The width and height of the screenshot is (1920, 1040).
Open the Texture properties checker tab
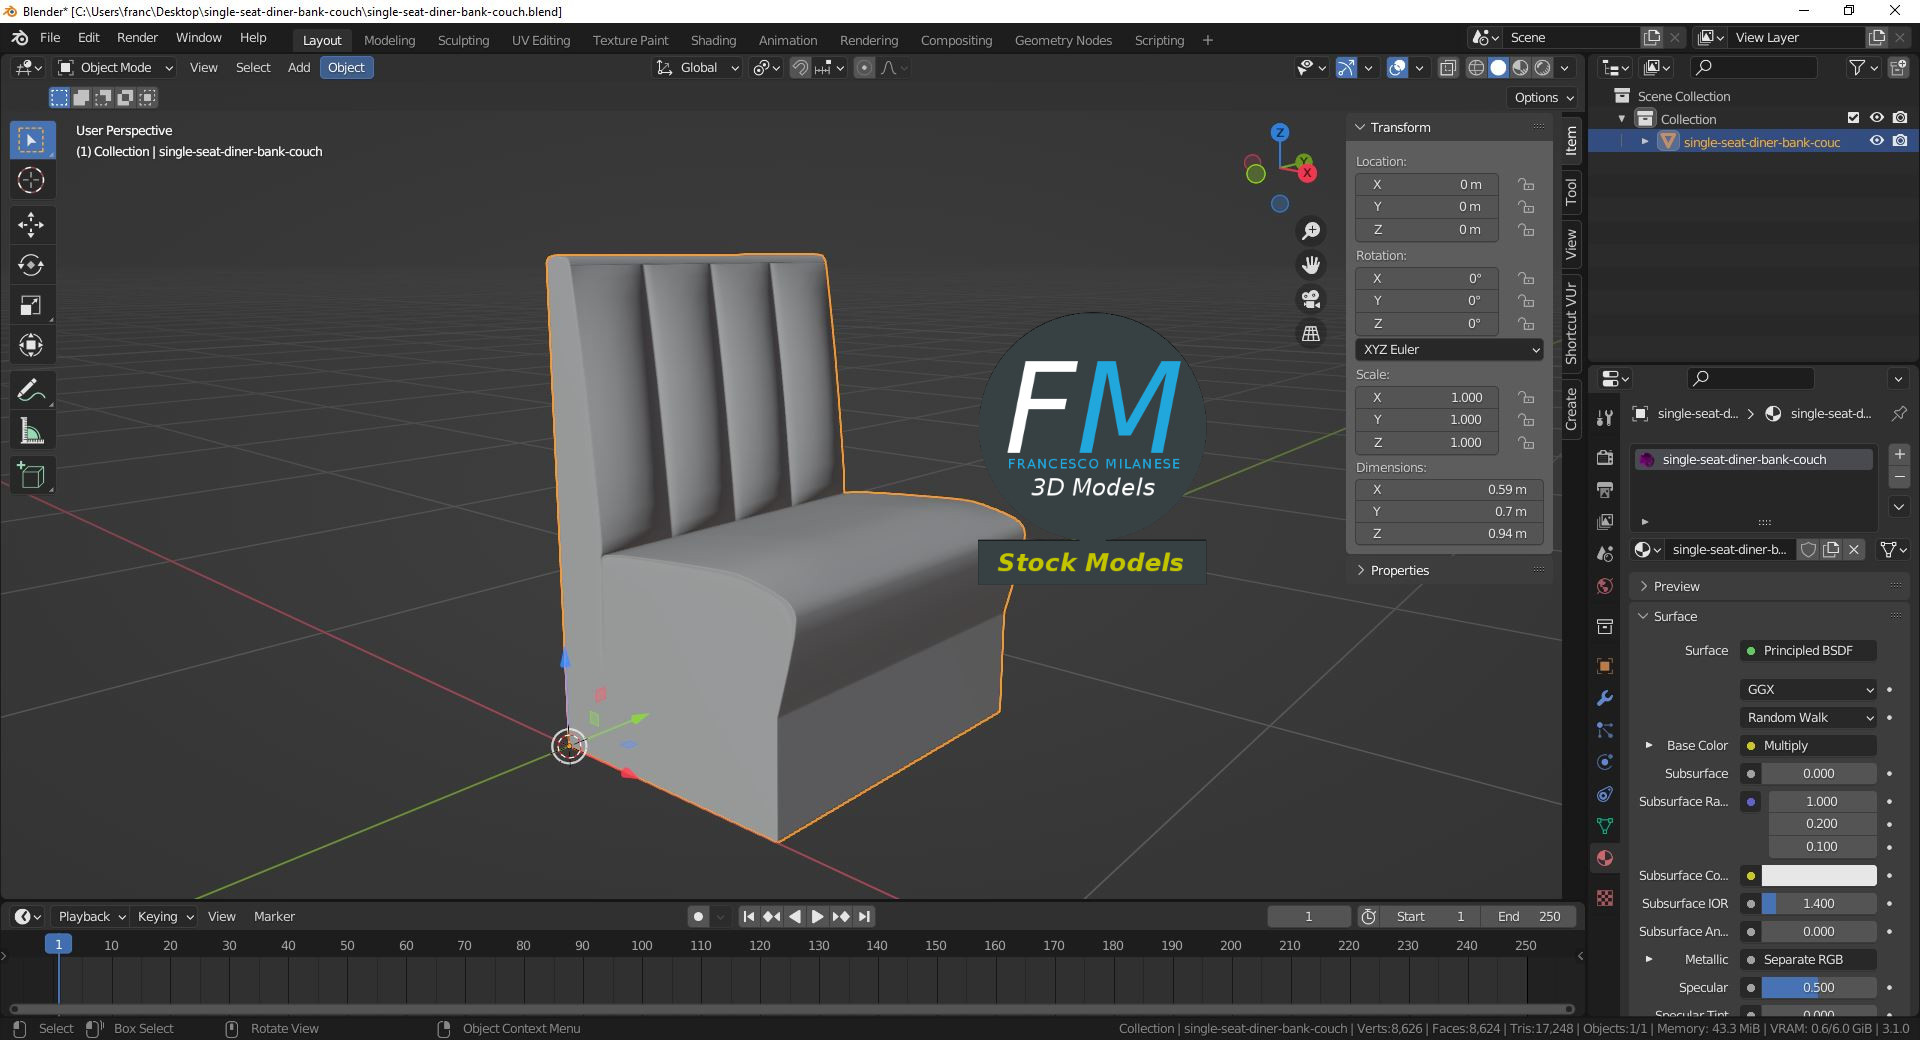click(1605, 898)
